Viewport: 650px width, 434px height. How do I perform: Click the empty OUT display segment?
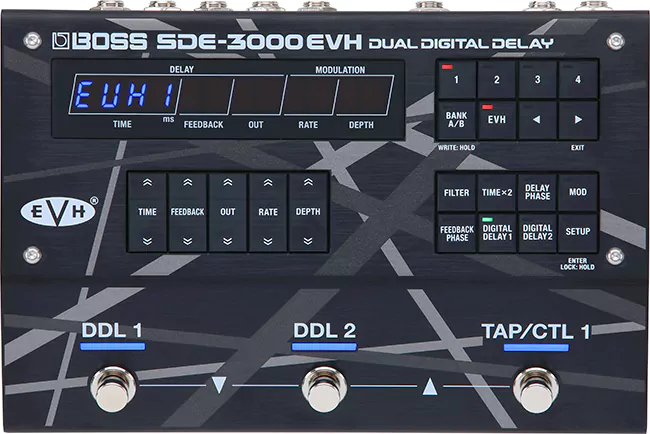pyautogui.click(x=257, y=95)
